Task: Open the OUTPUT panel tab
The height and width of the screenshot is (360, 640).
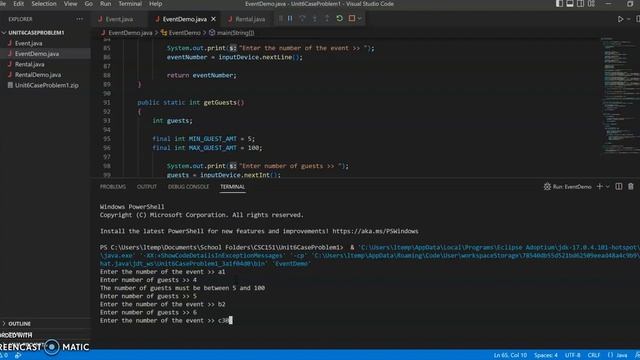Action: coord(147,187)
